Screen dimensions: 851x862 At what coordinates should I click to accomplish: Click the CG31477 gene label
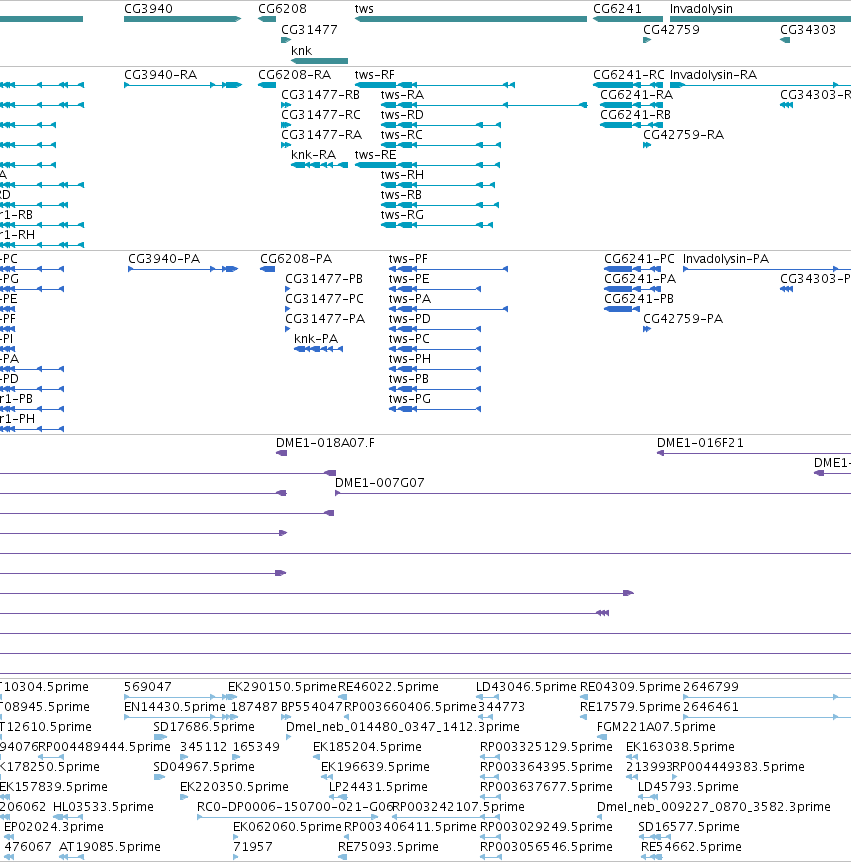309,30
